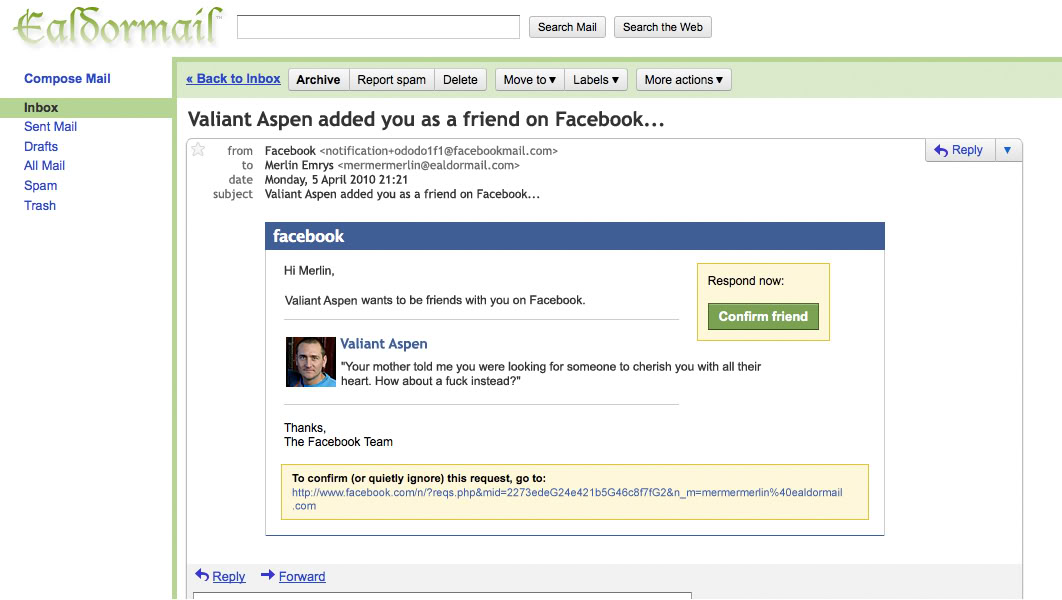The height and width of the screenshot is (600, 1062).
Task: Star this Facebook notification email
Action: coord(198,149)
